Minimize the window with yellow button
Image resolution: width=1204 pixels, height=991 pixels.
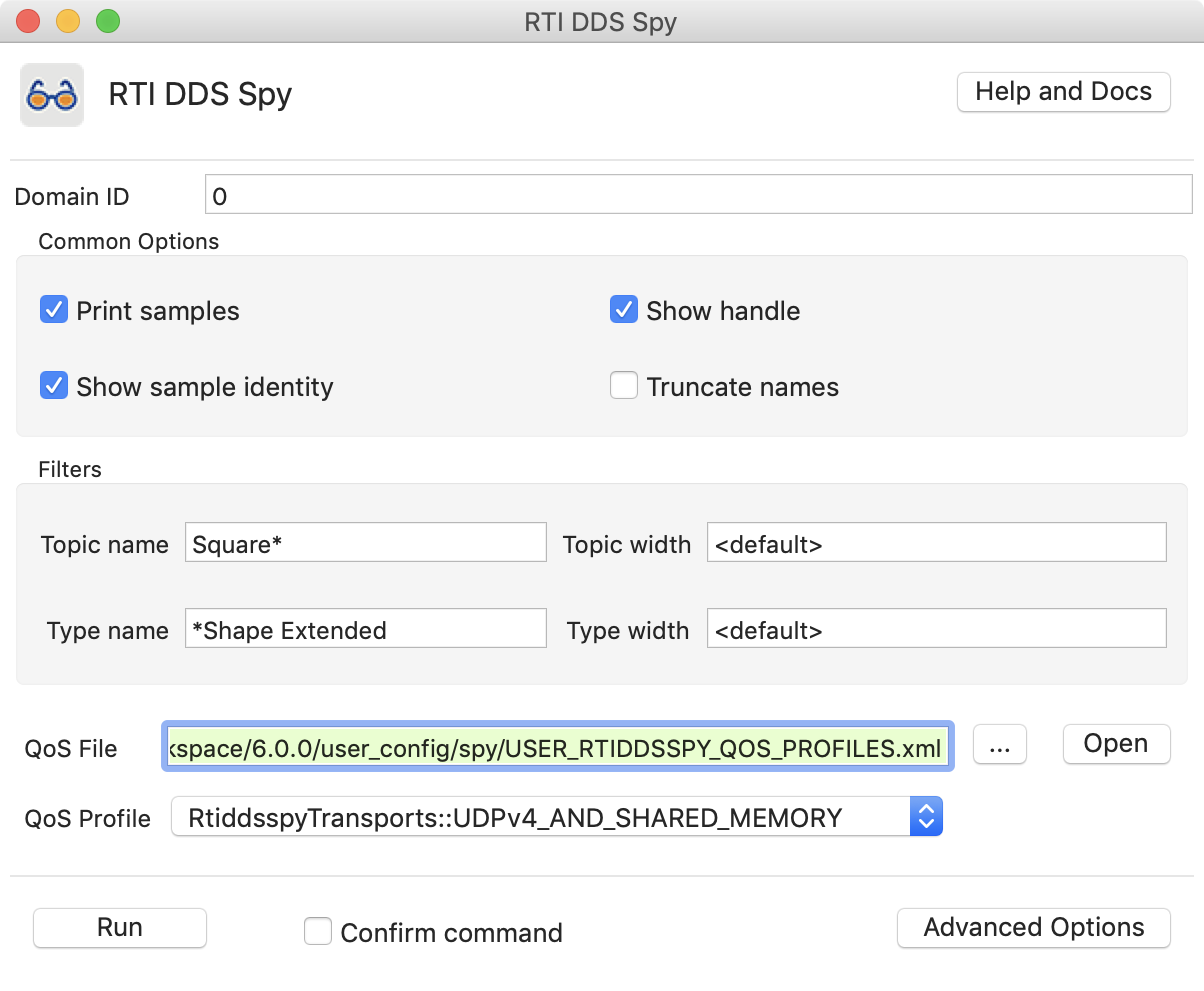tap(68, 21)
